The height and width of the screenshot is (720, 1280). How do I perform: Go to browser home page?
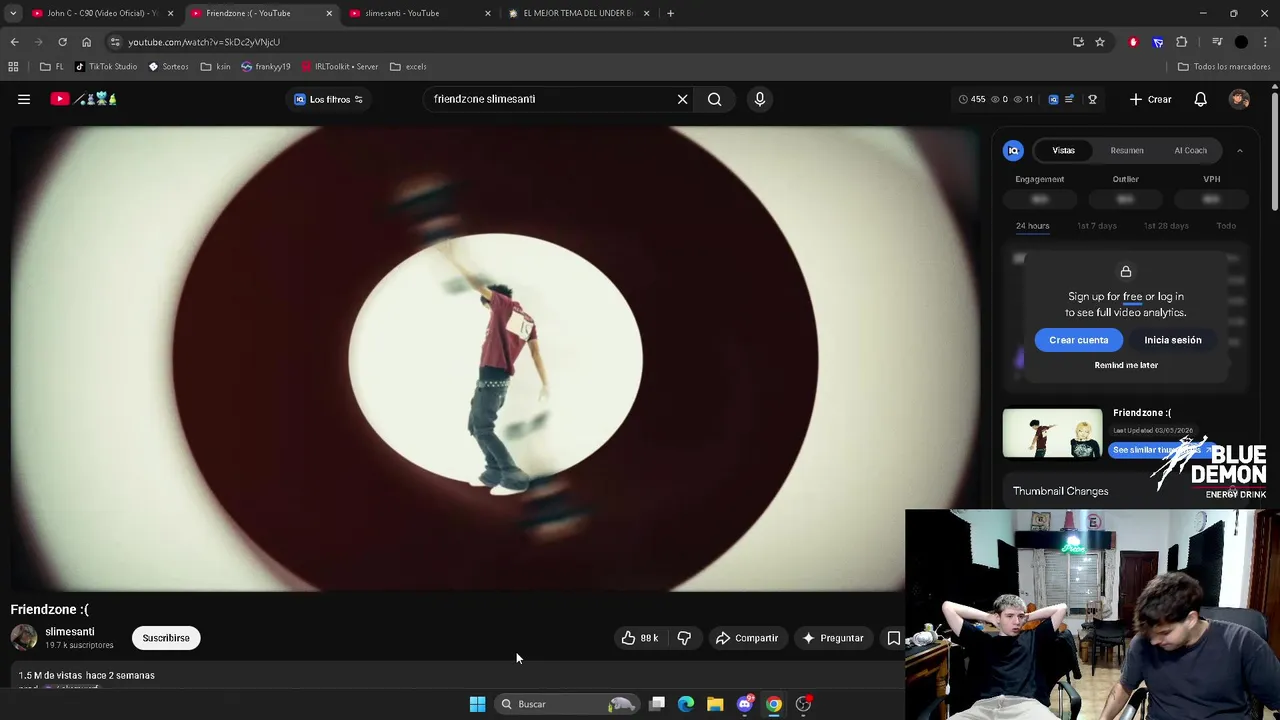[86, 42]
